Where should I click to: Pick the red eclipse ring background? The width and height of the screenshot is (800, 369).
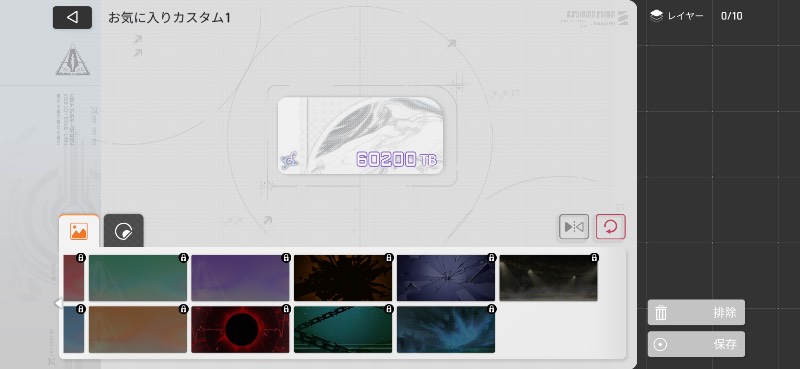click(240, 330)
